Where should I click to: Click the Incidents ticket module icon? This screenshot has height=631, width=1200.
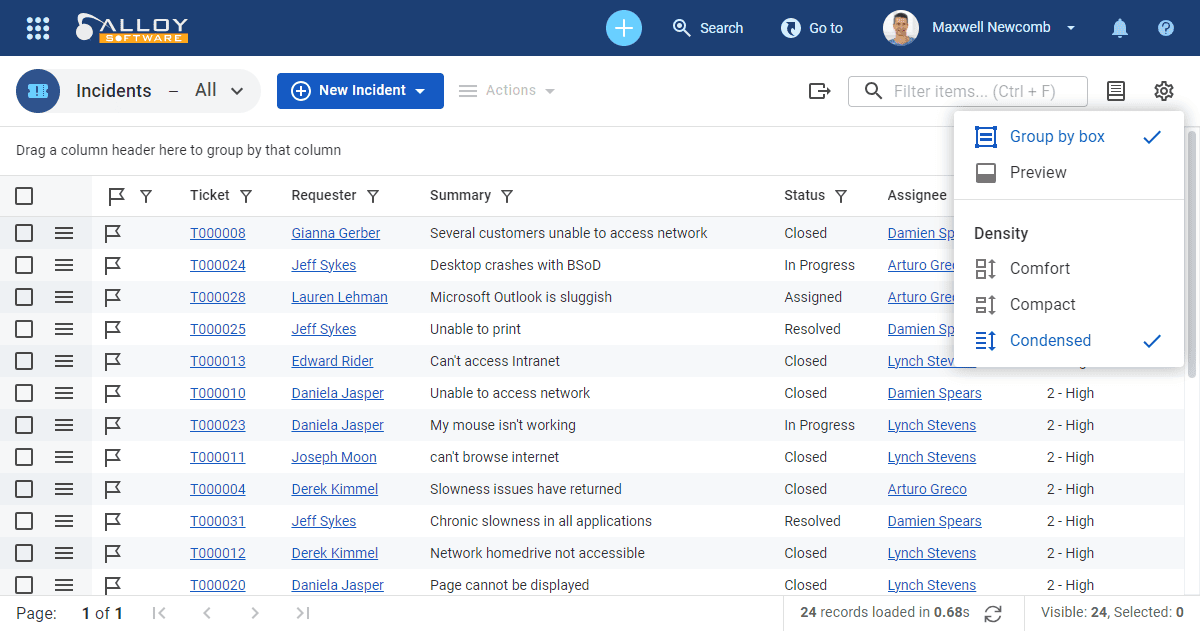coord(38,91)
